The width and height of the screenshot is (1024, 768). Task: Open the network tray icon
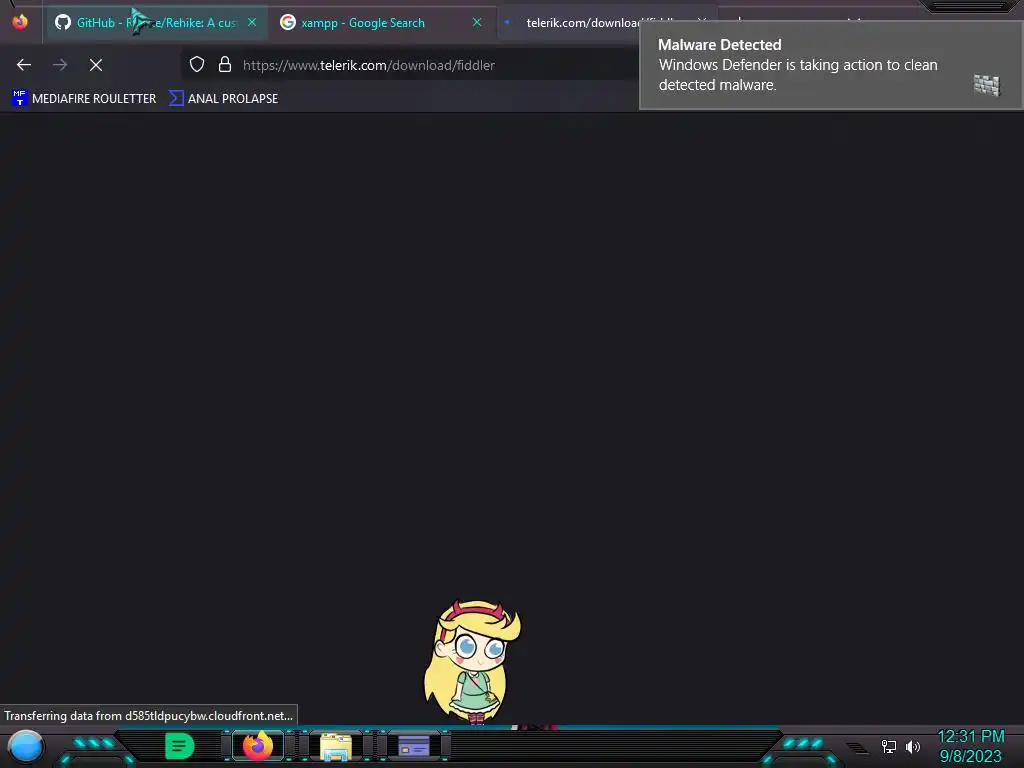click(x=889, y=746)
